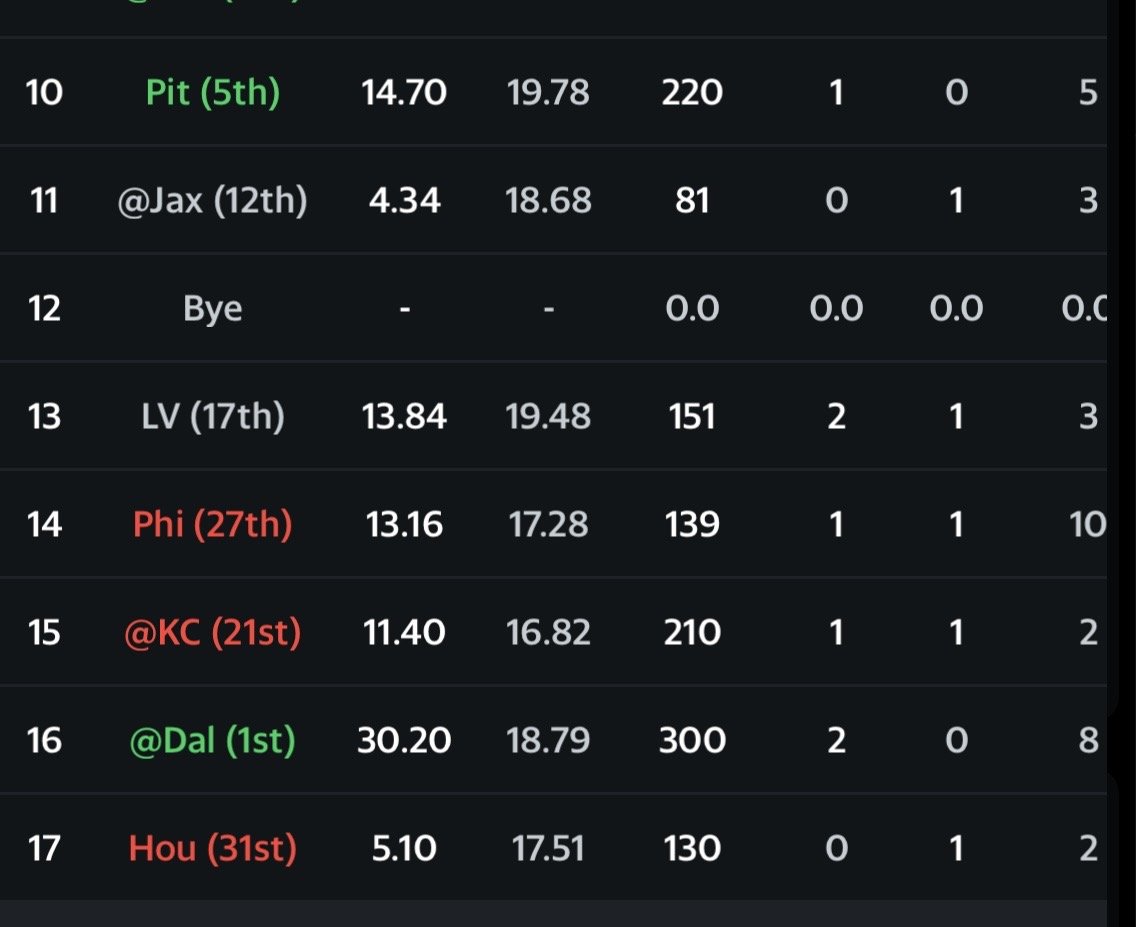
Task: Click the @Jax (12th) opponent link
Action: (213, 201)
